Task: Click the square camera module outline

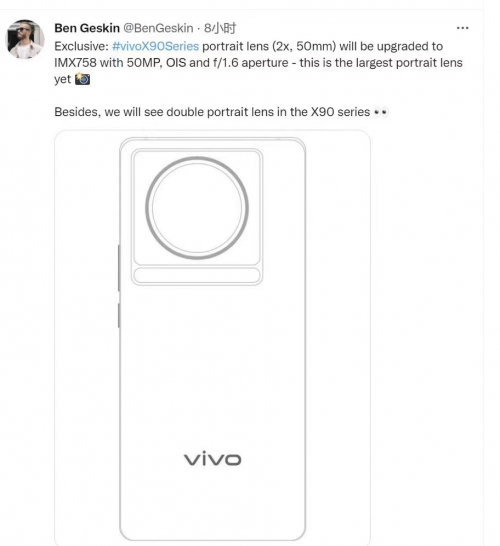Action: pyautogui.click(x=197, y=217)
